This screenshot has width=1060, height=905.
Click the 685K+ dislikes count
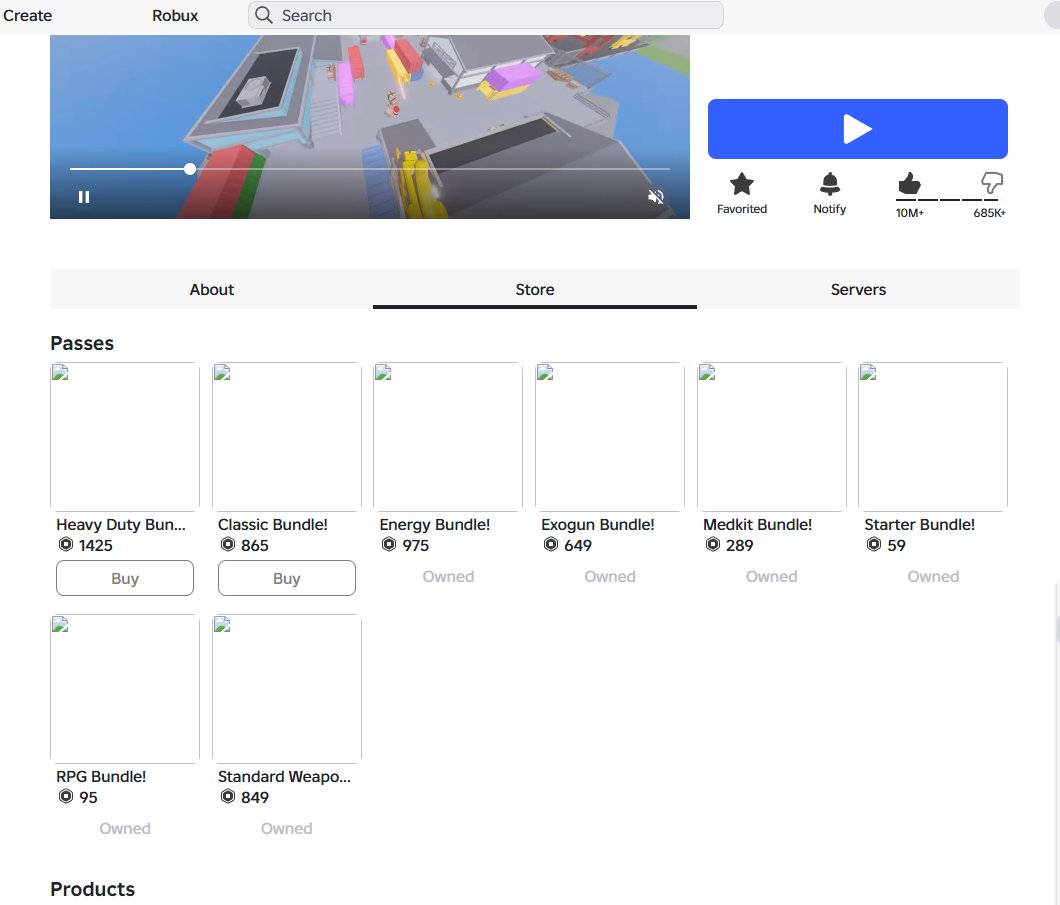tap(990, 213)
